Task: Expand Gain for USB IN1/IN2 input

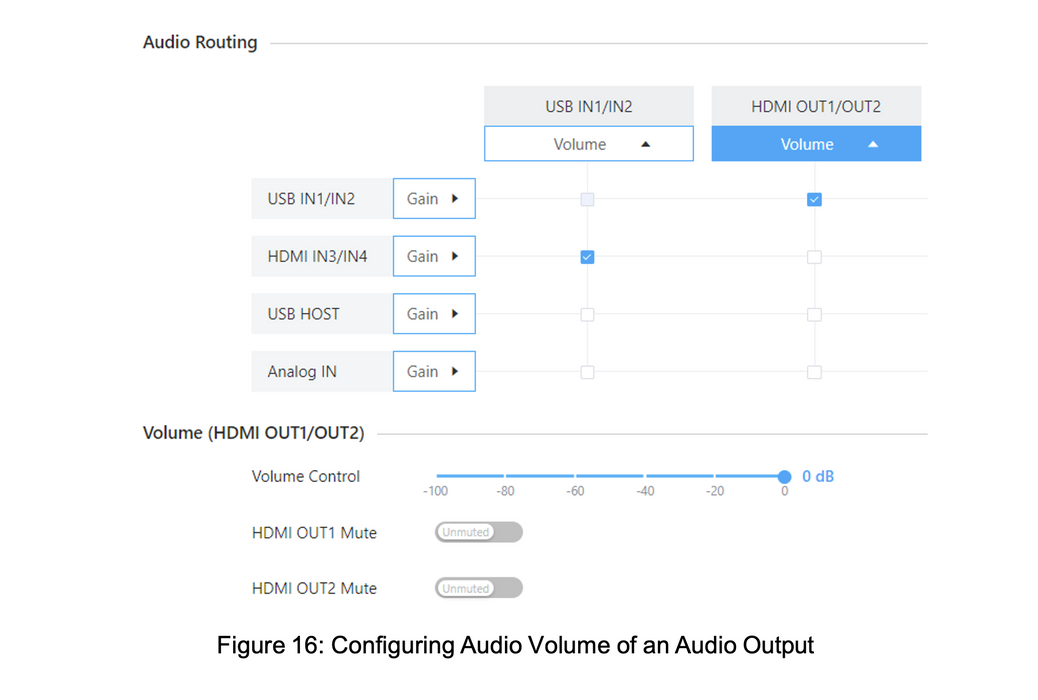Action: [x=433, y=199]
